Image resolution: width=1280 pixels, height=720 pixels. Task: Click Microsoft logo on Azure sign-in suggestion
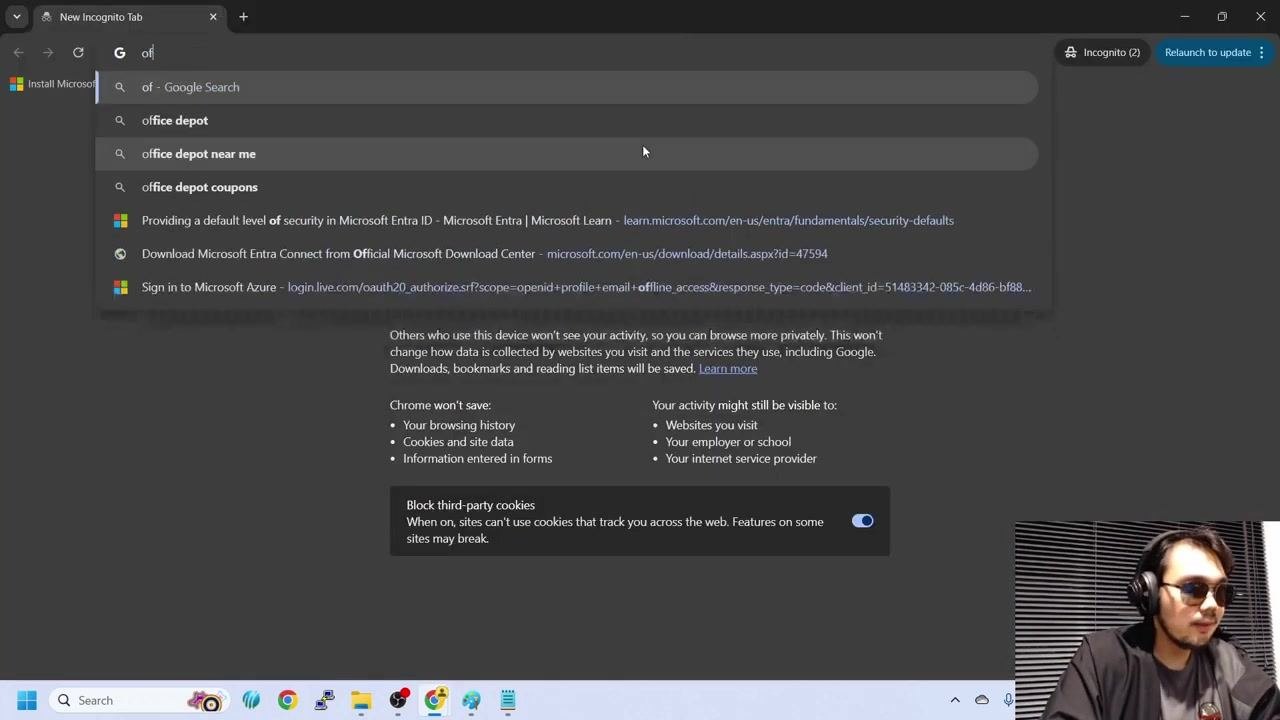(x=120, y=287)
